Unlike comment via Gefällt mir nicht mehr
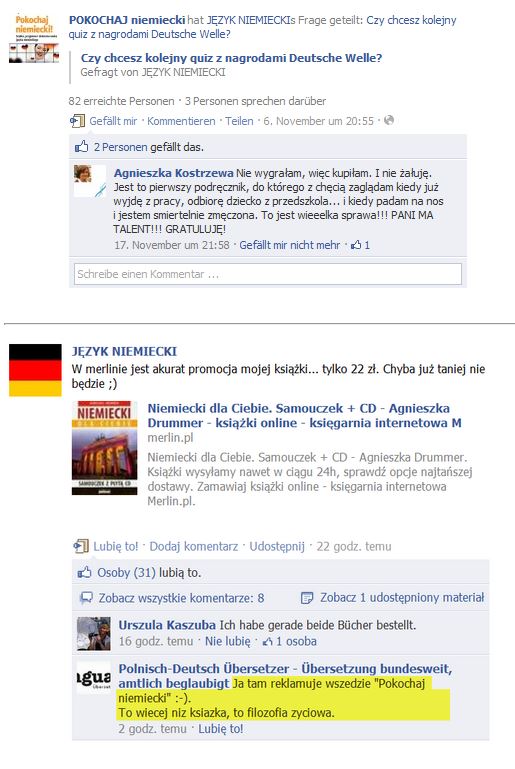The image size is (515, 769). [289, 245]
